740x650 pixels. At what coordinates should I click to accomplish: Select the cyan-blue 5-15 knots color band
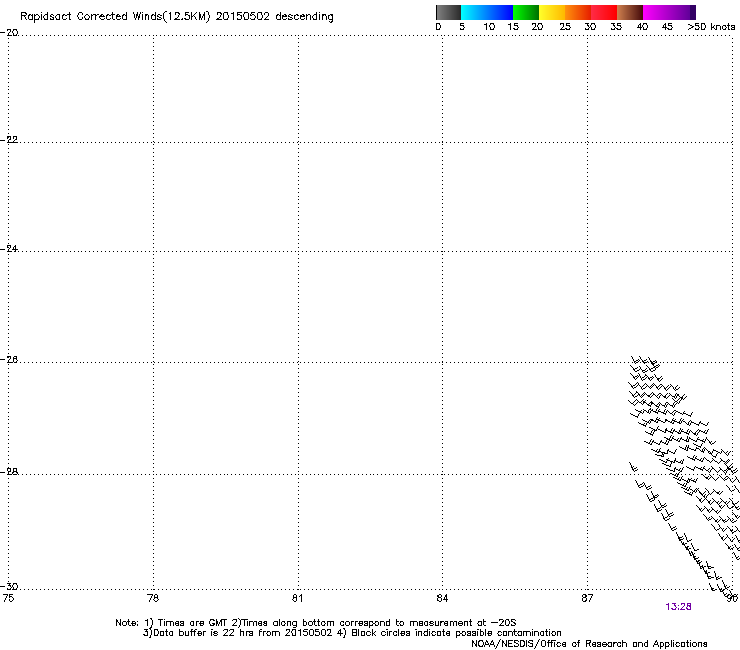[x=487, y=12]
